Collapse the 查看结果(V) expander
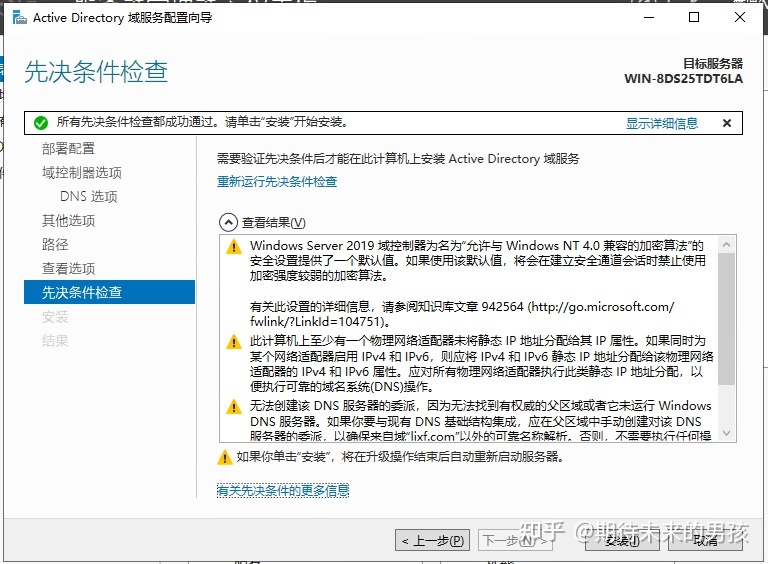Viewport: 768px width, 564px height. (228, 222)
